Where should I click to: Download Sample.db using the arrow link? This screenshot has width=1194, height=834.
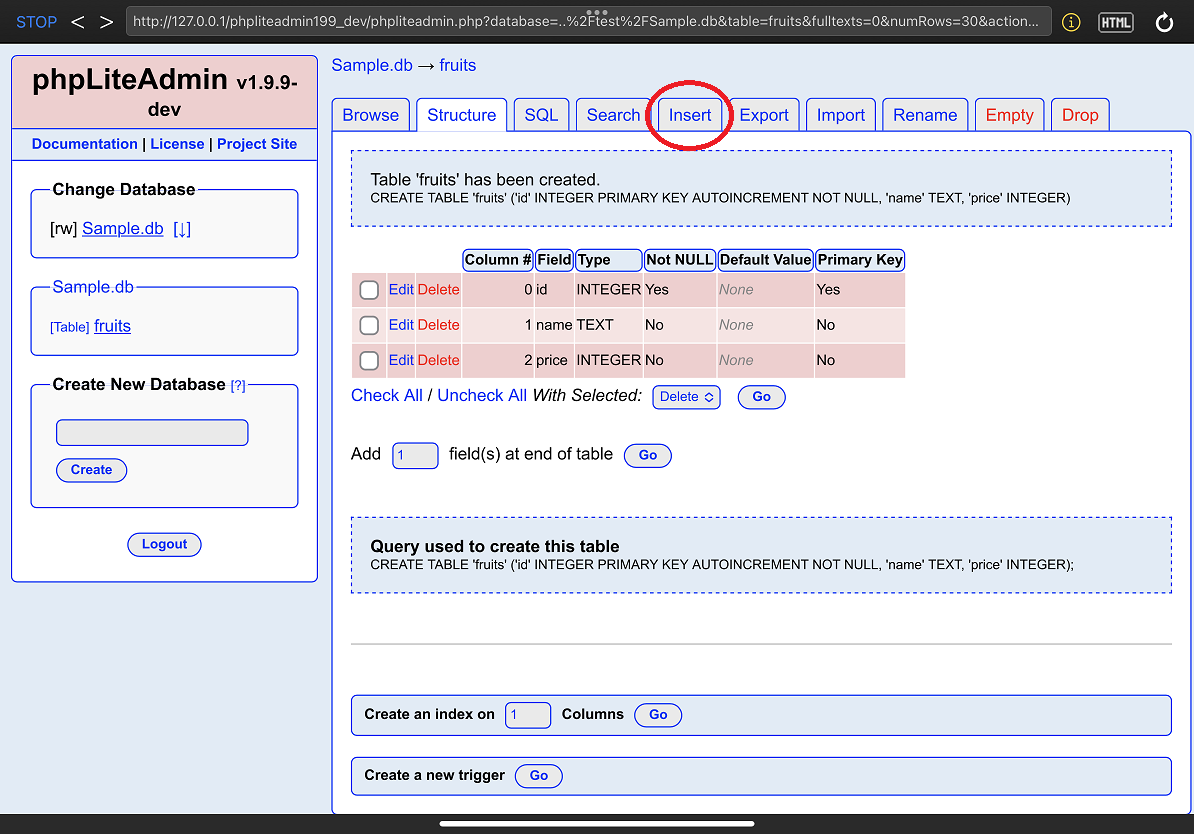[x=182, y=228]
